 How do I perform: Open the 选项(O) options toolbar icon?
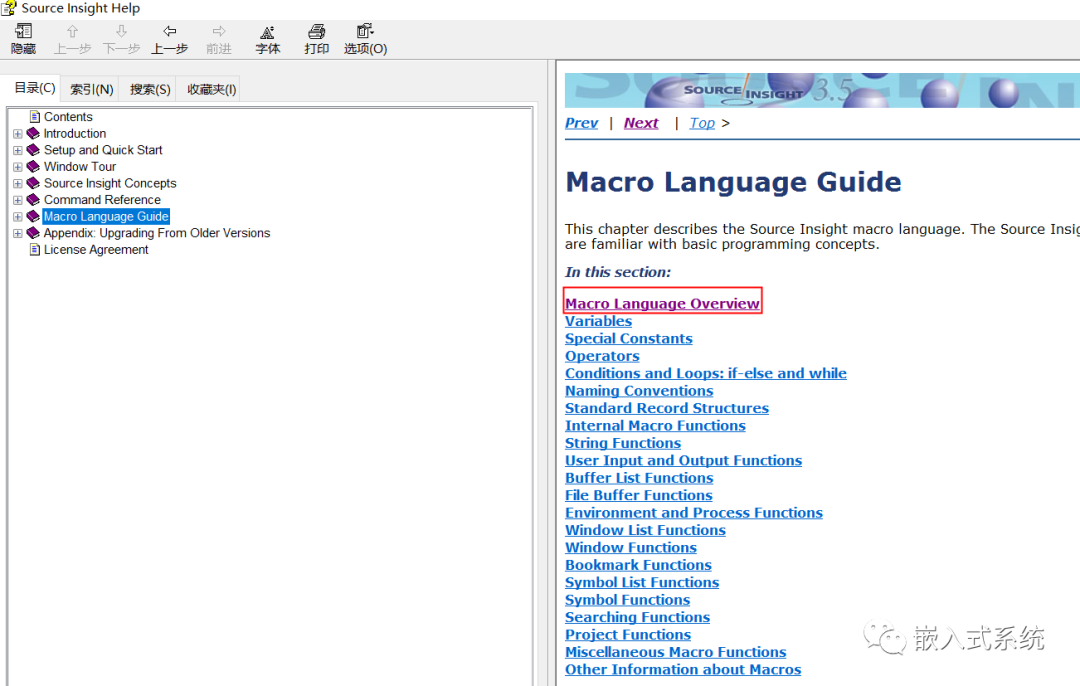(x=365, y=31)
